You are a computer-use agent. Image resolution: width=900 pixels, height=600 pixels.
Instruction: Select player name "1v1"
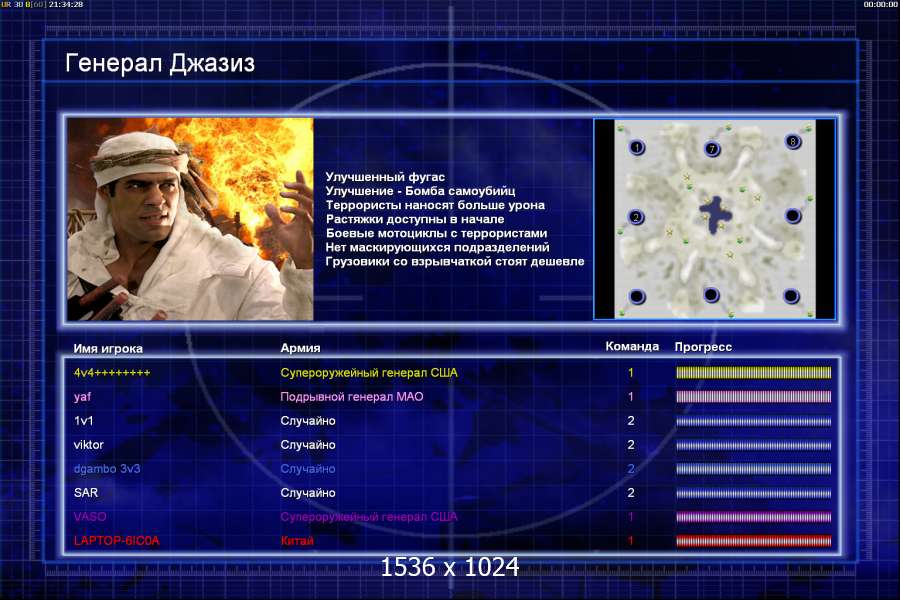[x=83, y=421]
